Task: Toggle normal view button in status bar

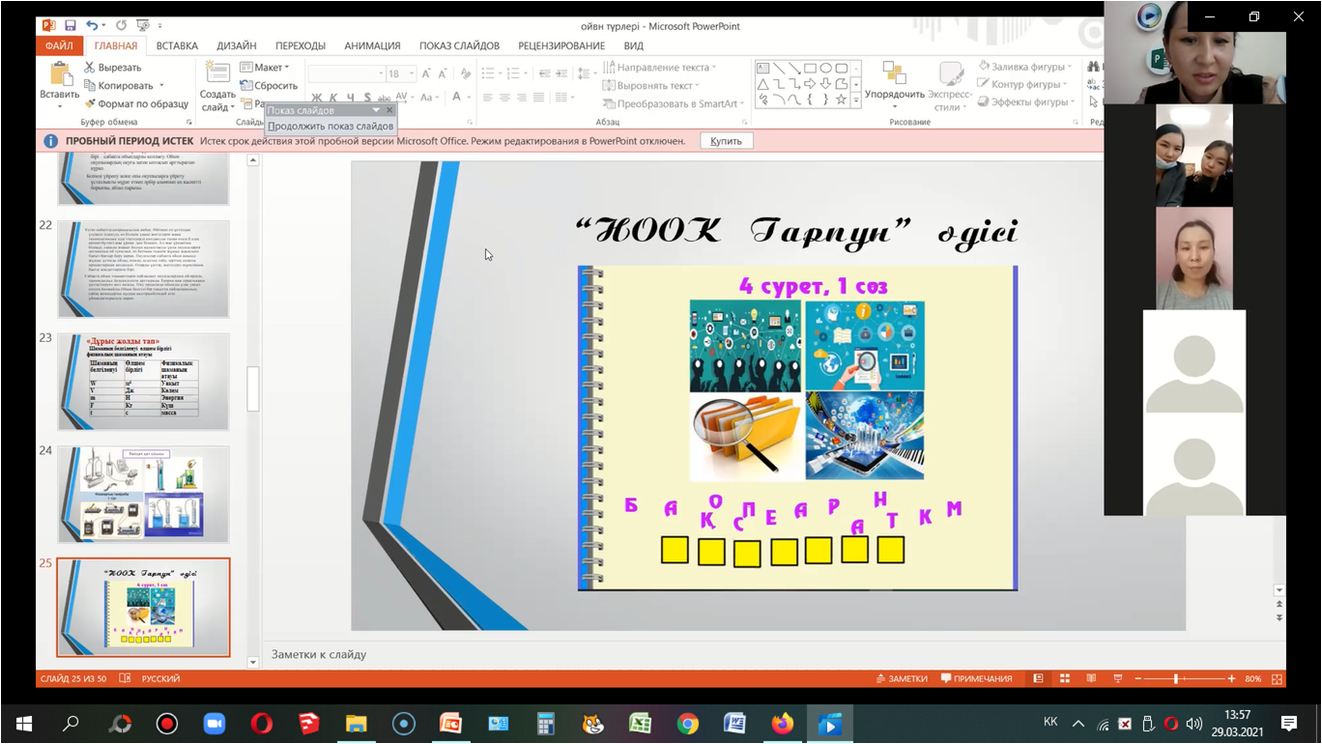Action: [1038, 679]
